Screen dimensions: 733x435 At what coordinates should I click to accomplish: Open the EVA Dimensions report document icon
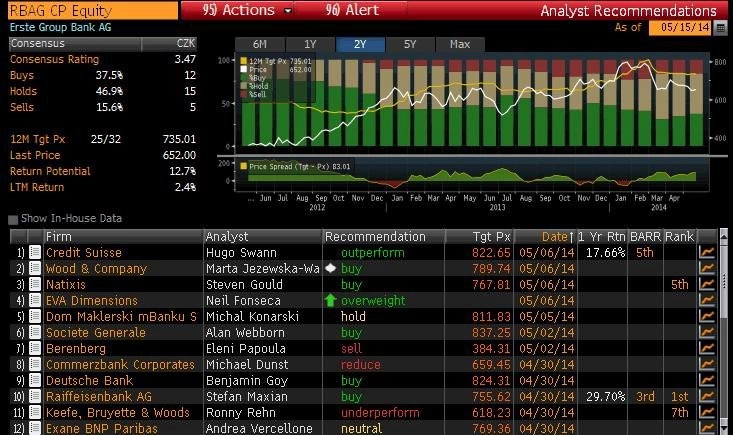[35, 300]
